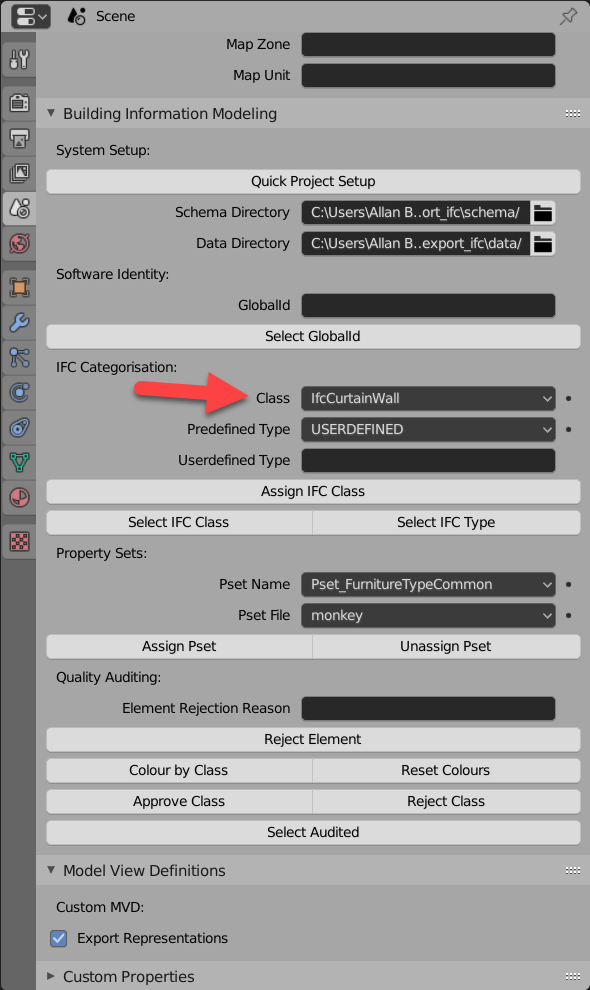Image resolution: width=590 pixels, height=990 pixels.
Task: Open the Object properties tab
Action: (19, 288)
